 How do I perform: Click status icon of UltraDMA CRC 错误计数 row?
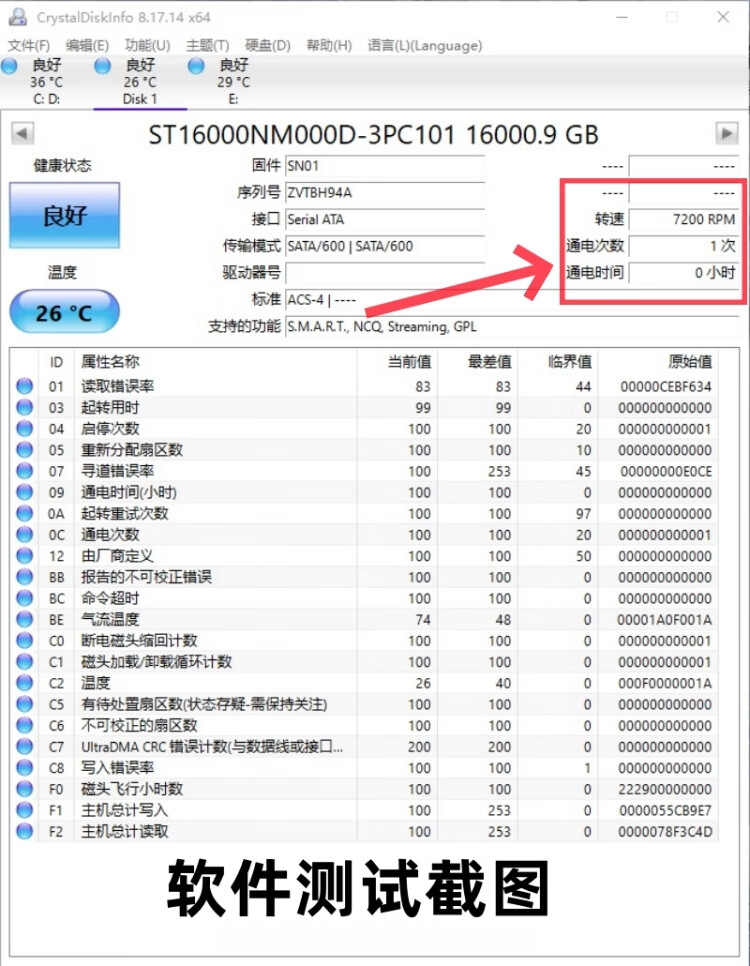(25, 747)
